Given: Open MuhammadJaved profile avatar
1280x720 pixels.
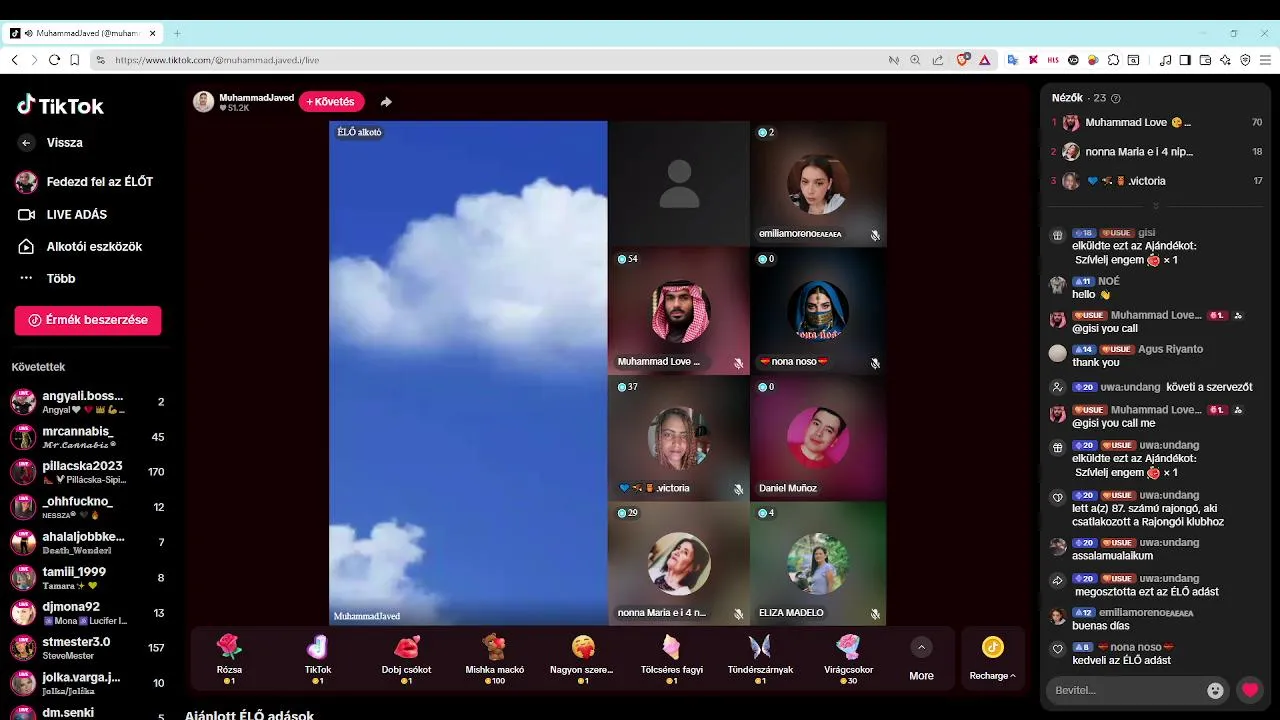Looking at the screenshot, I should click(x=204, y=102).
